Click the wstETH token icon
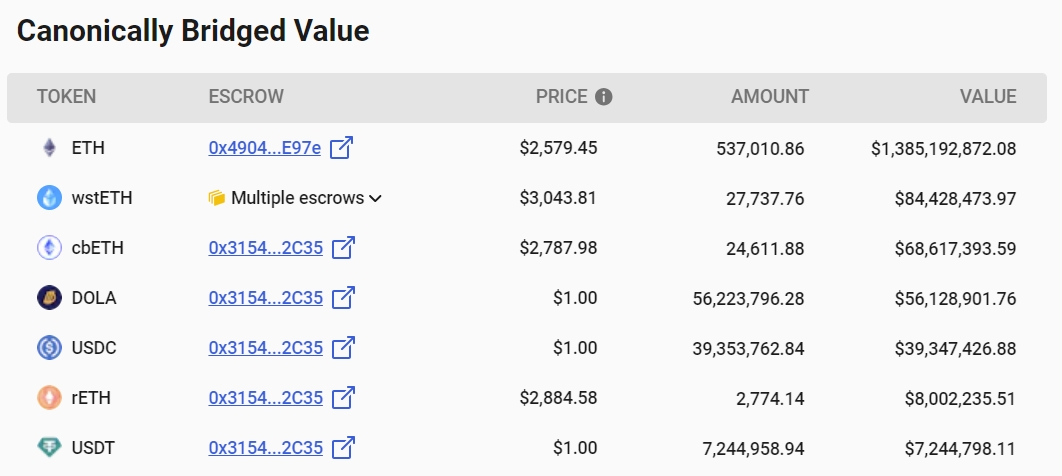Image resolution: width=1062 pixels, height=476 pixels. pos(49,198)
